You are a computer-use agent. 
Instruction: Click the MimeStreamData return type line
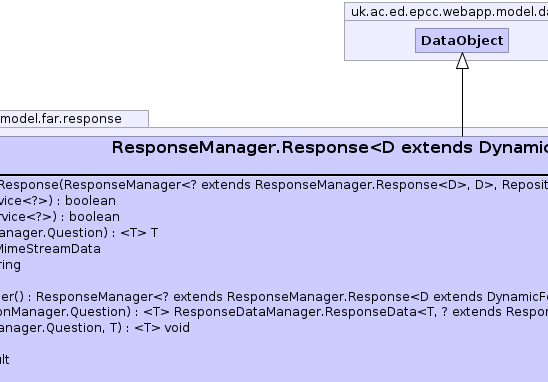(x=50, y=249)
